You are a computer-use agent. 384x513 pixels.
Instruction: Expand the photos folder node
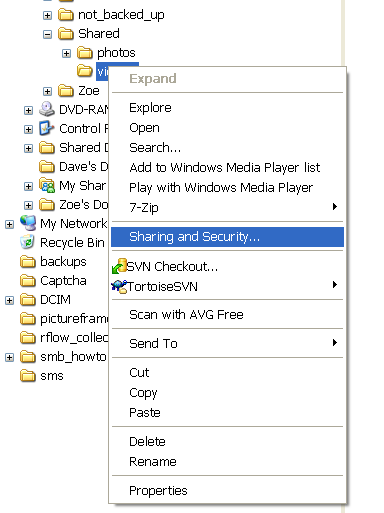point(66,53)
